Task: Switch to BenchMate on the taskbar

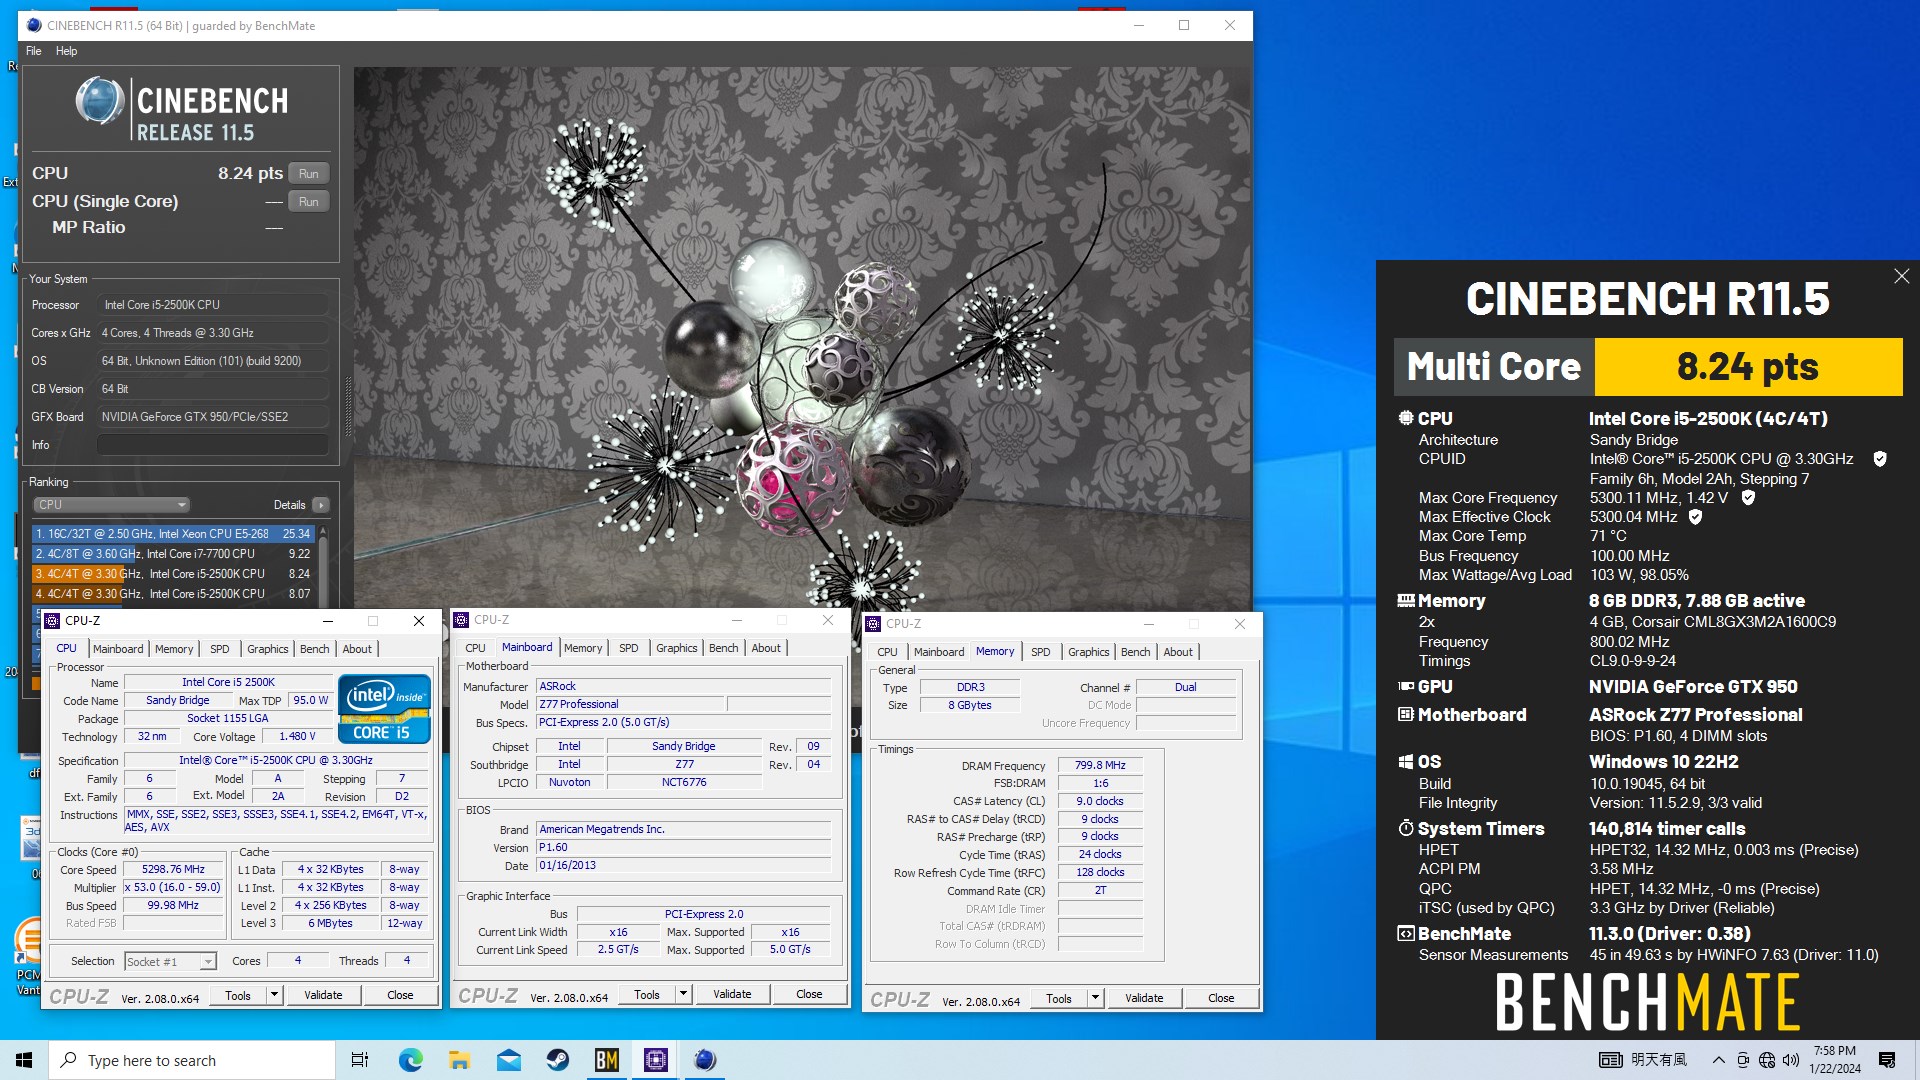Action: (x=606, y=1060)
